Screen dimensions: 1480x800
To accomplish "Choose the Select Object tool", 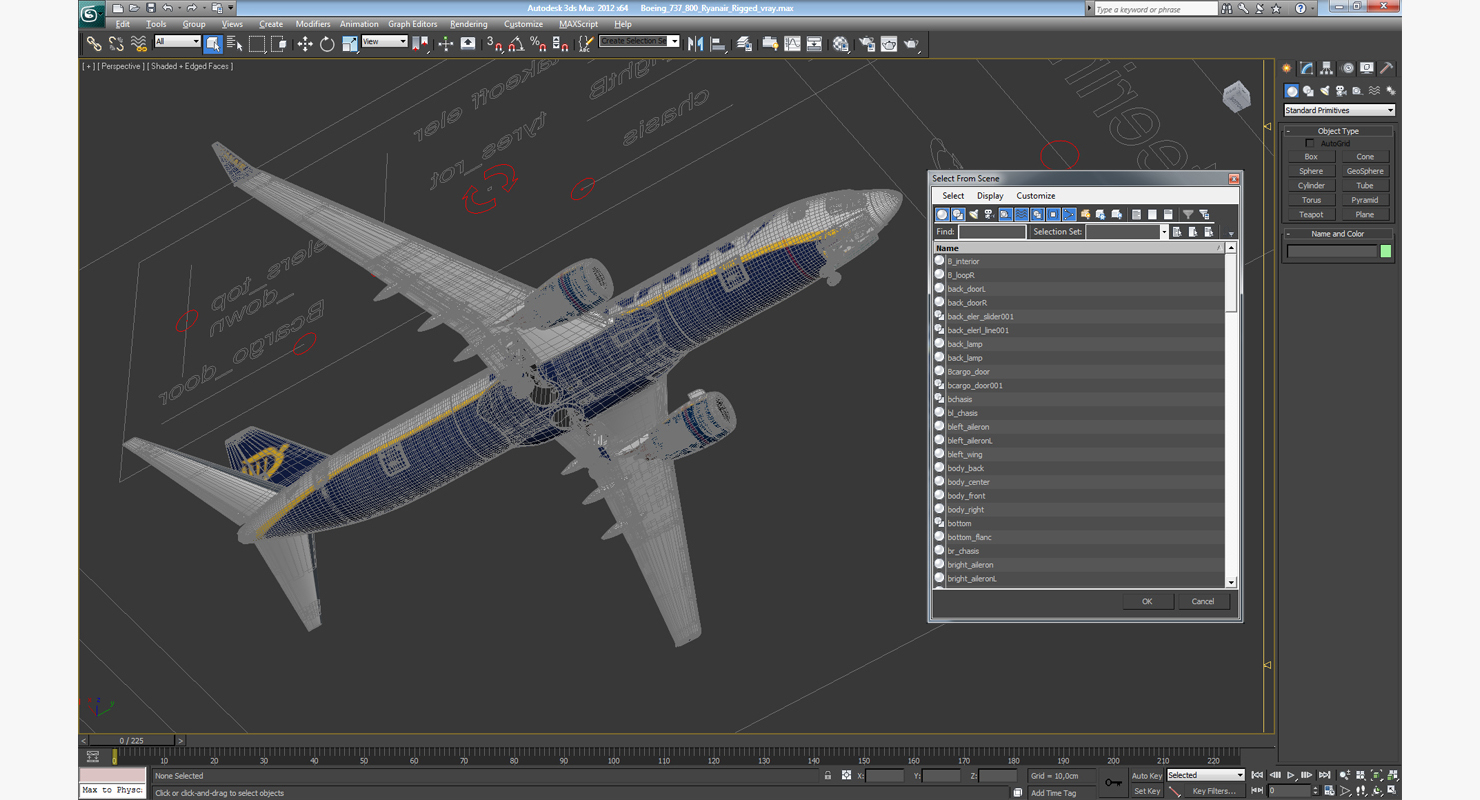I will pyautogui.click(x=213, y=44).
